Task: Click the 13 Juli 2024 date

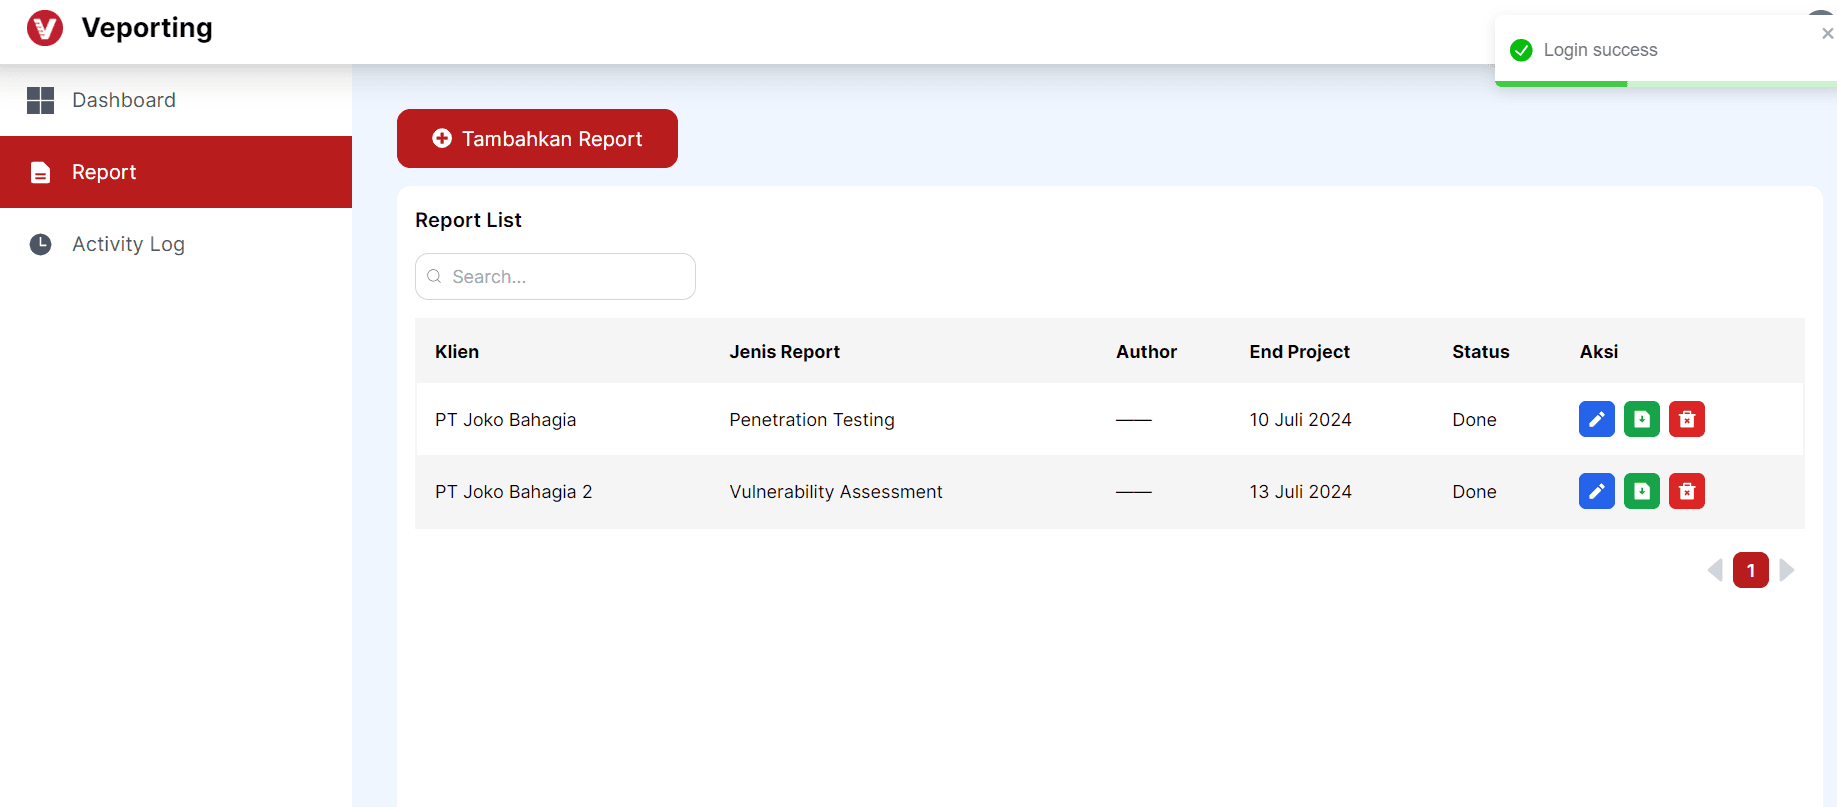Action: 1300,492
